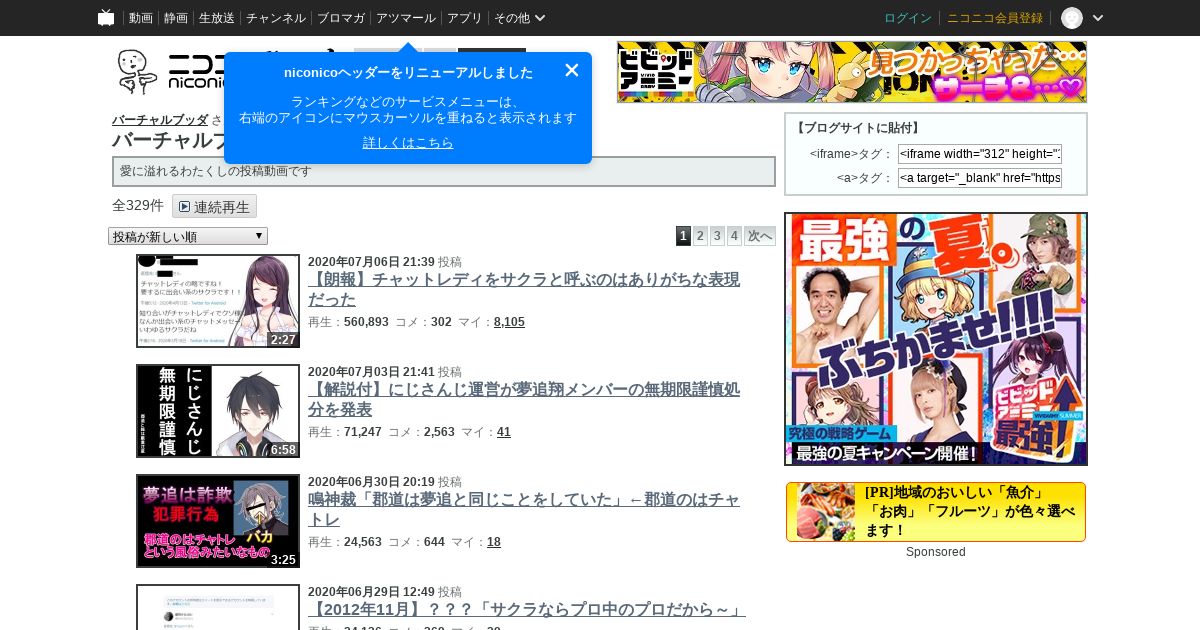This screenshot has width=1200, height=630.
Task: Click the 次へ next page button
Action: pyautogui.click(x=760, y=236)
